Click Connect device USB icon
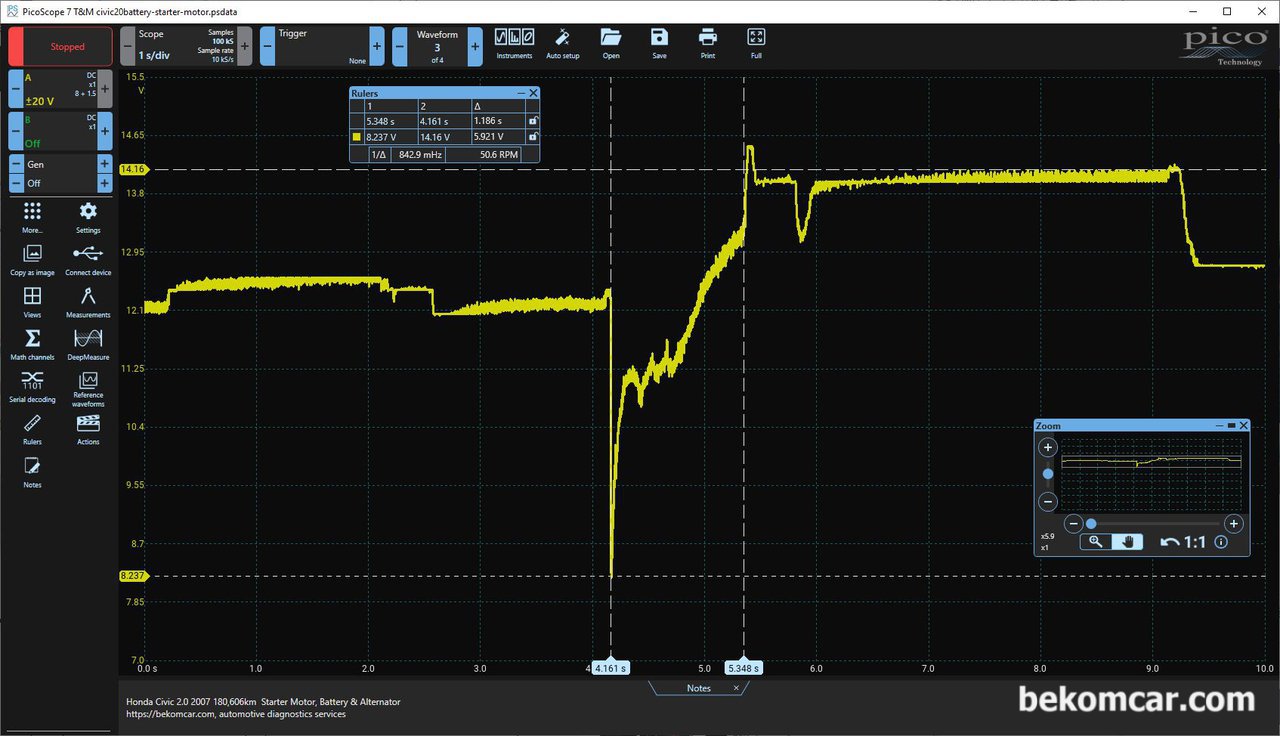Viewport: 1280px width, 736px height. pyautogui.click(x=88, y=259)
